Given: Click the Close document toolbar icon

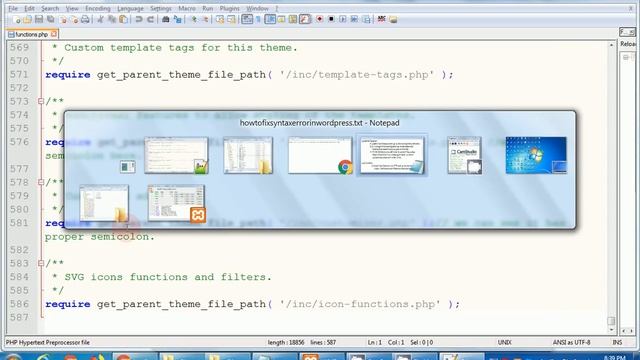Looking at the screenshot, I should click(62, 19).
